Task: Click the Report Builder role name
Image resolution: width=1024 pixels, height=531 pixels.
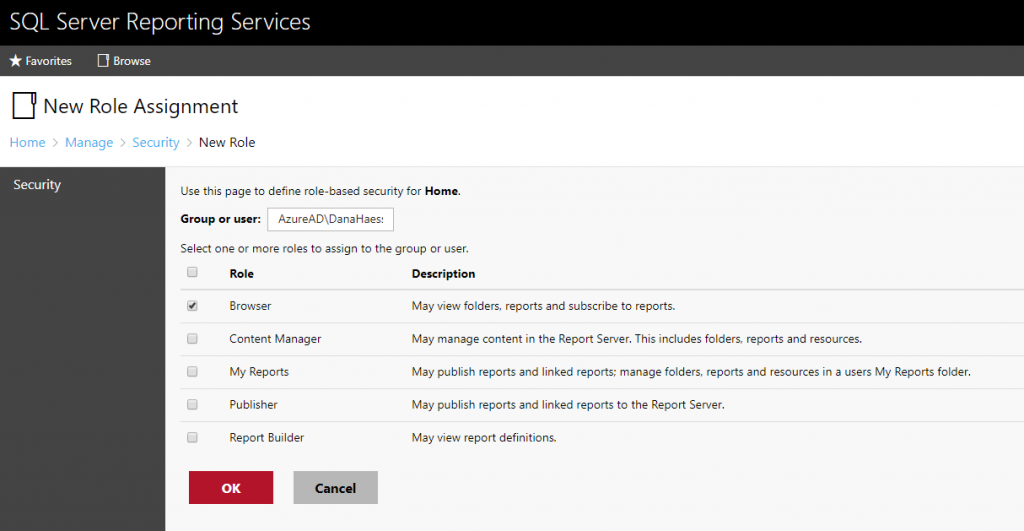Action: pos(266,438)
